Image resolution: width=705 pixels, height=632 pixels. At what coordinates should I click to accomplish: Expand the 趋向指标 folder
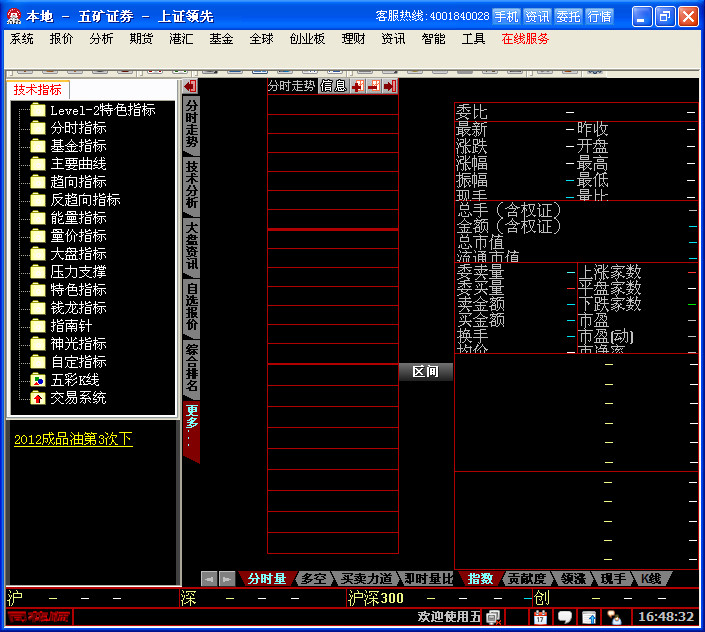(38, 182)
